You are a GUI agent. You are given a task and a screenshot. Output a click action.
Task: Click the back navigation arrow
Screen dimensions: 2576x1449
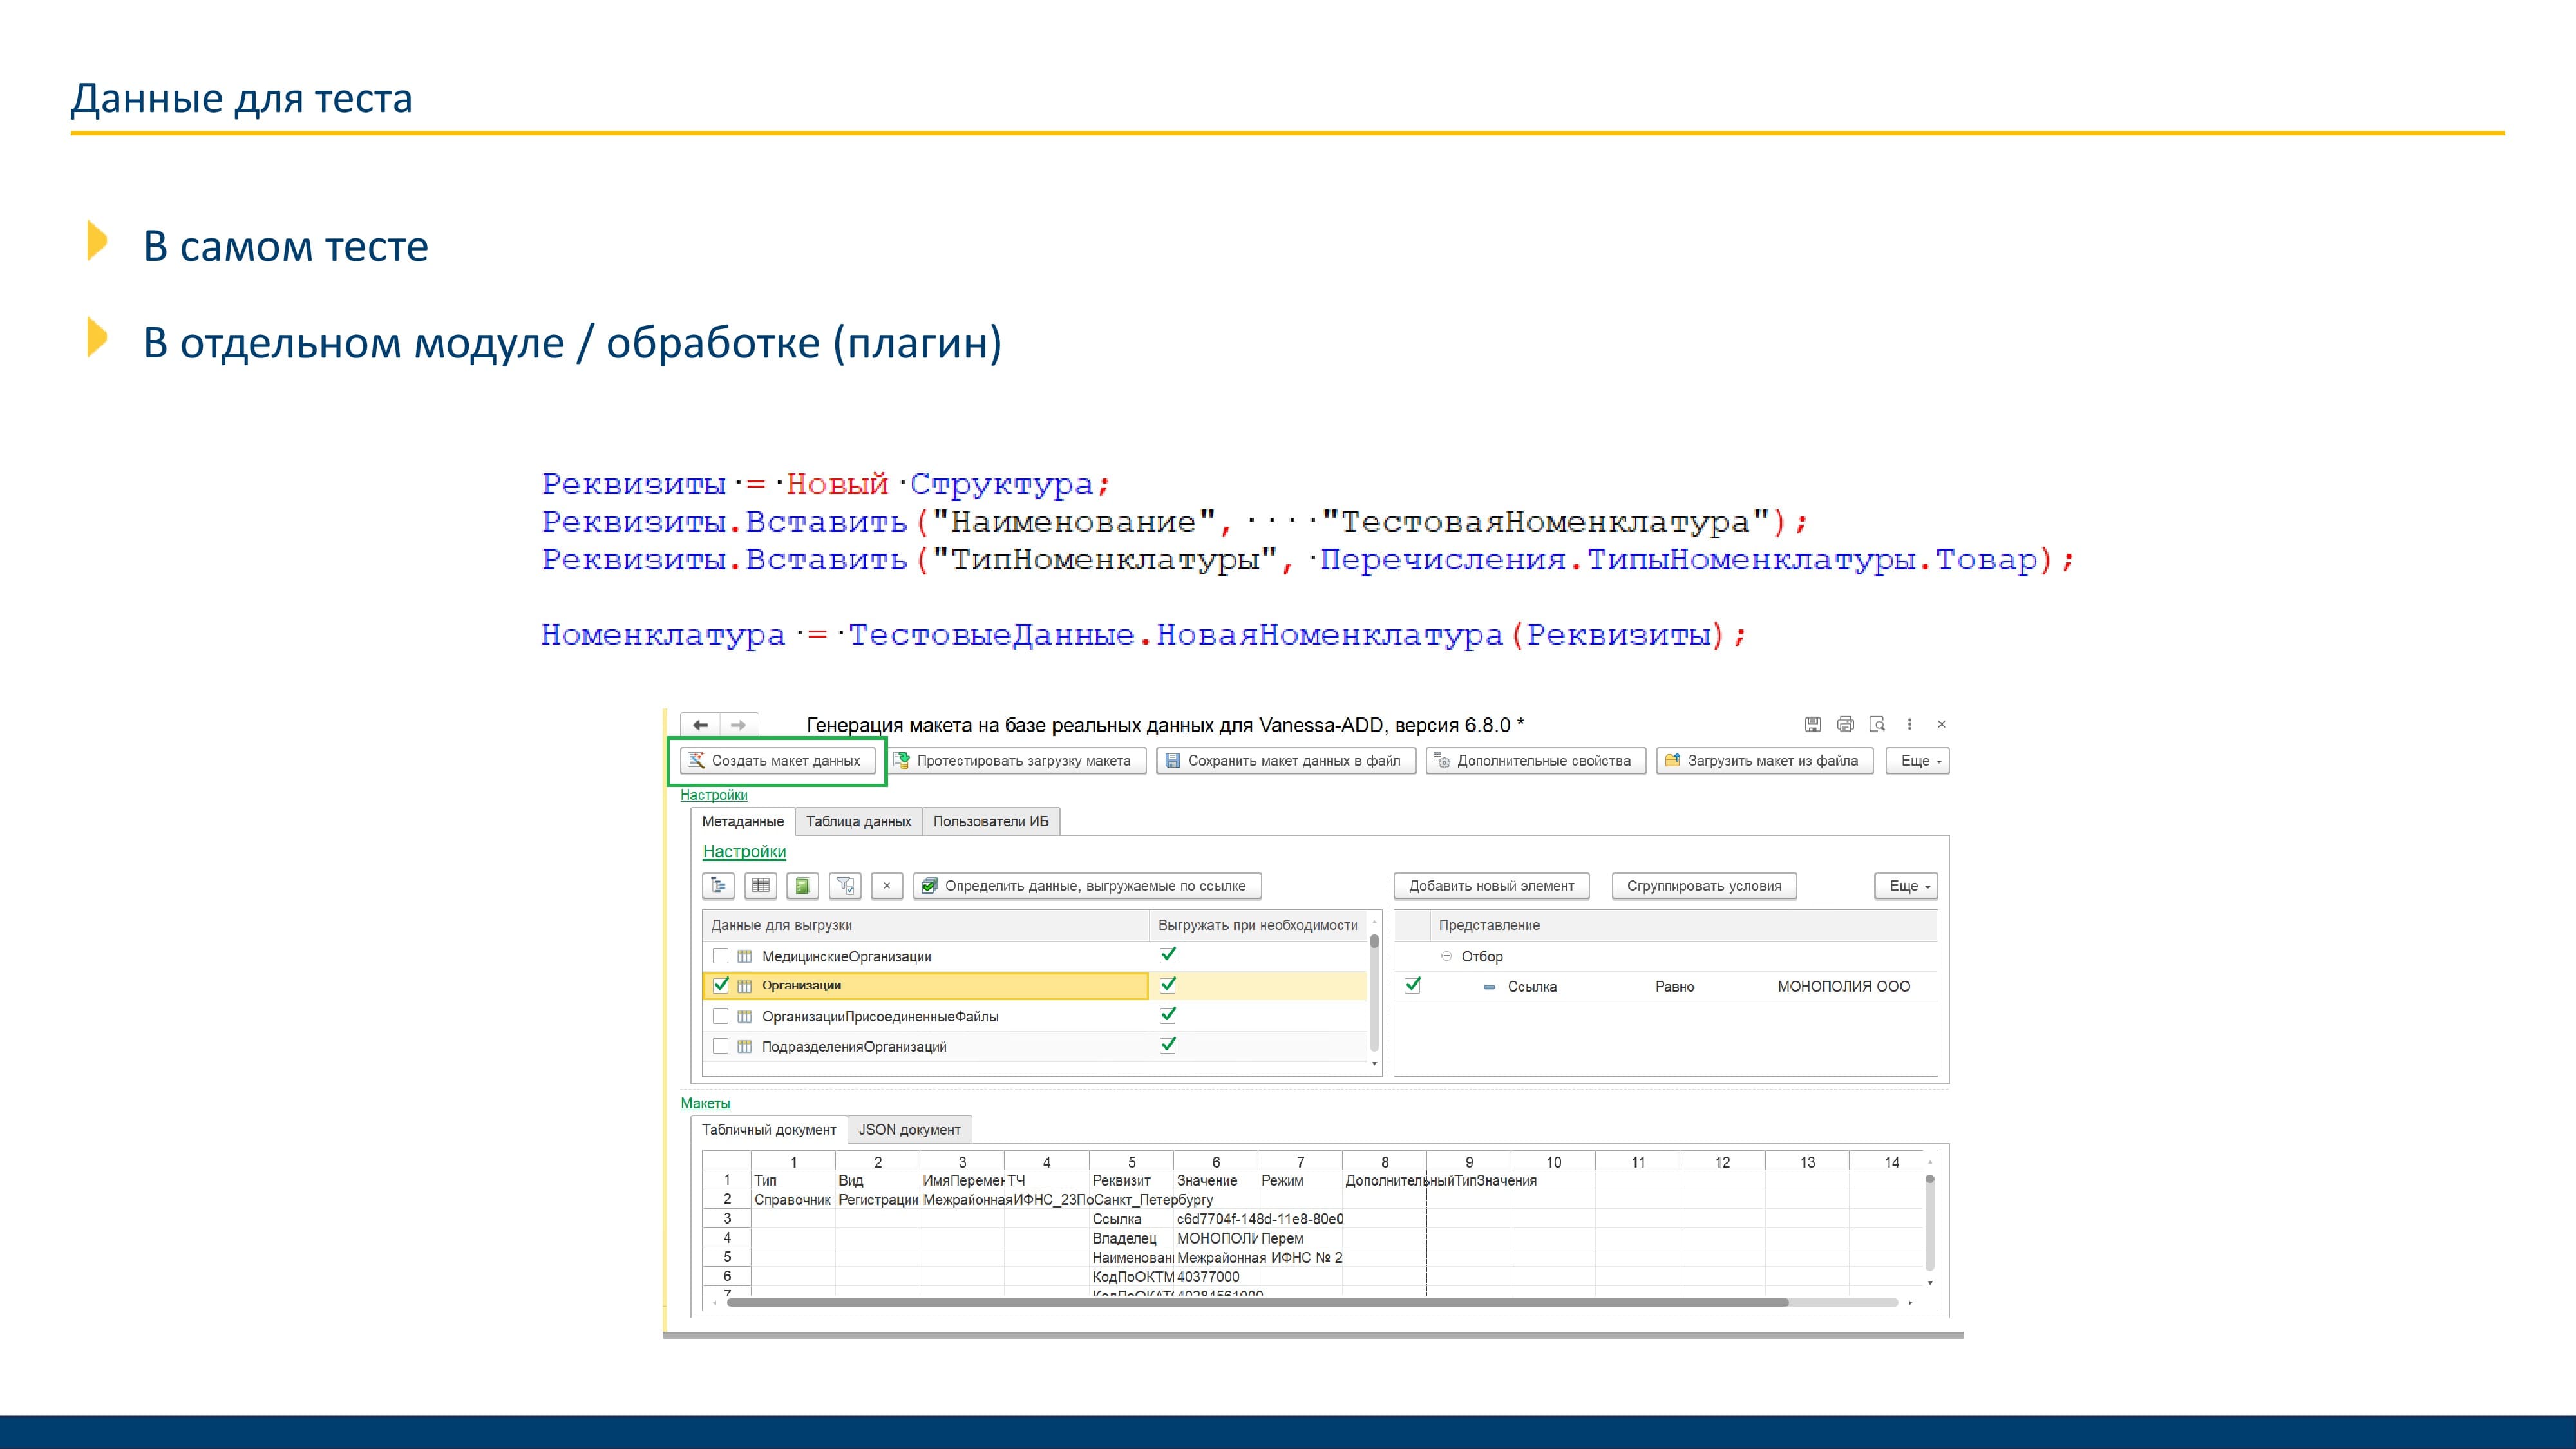click(700, 725)
